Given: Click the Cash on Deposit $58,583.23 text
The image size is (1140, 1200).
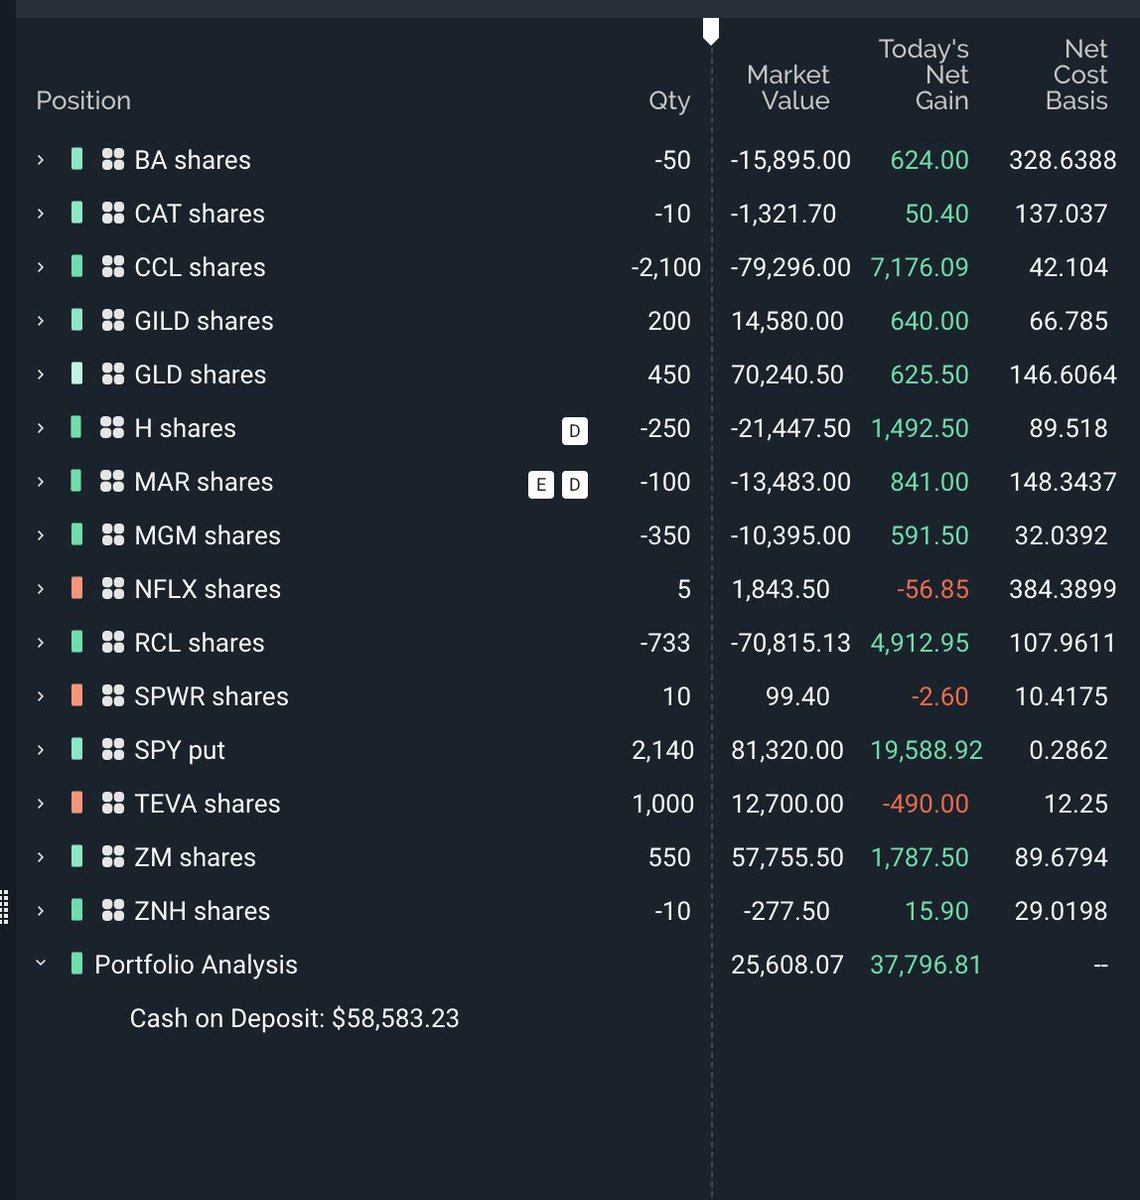Looking at the screenshot, I should [294, 1018].
